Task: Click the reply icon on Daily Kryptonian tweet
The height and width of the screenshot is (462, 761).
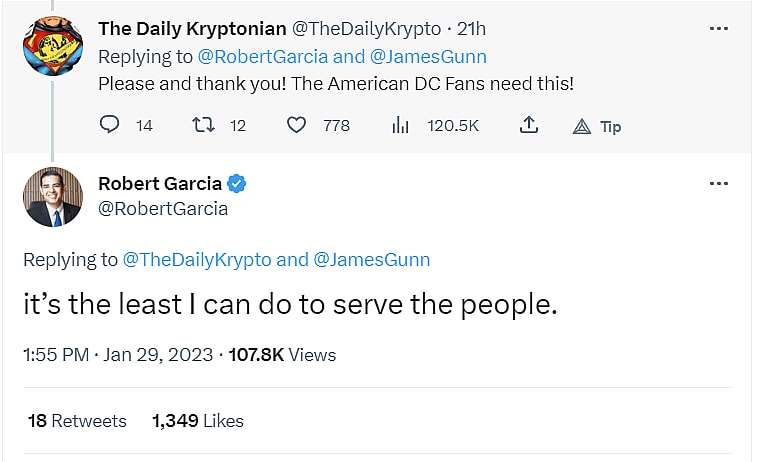Action: [110, 125]
